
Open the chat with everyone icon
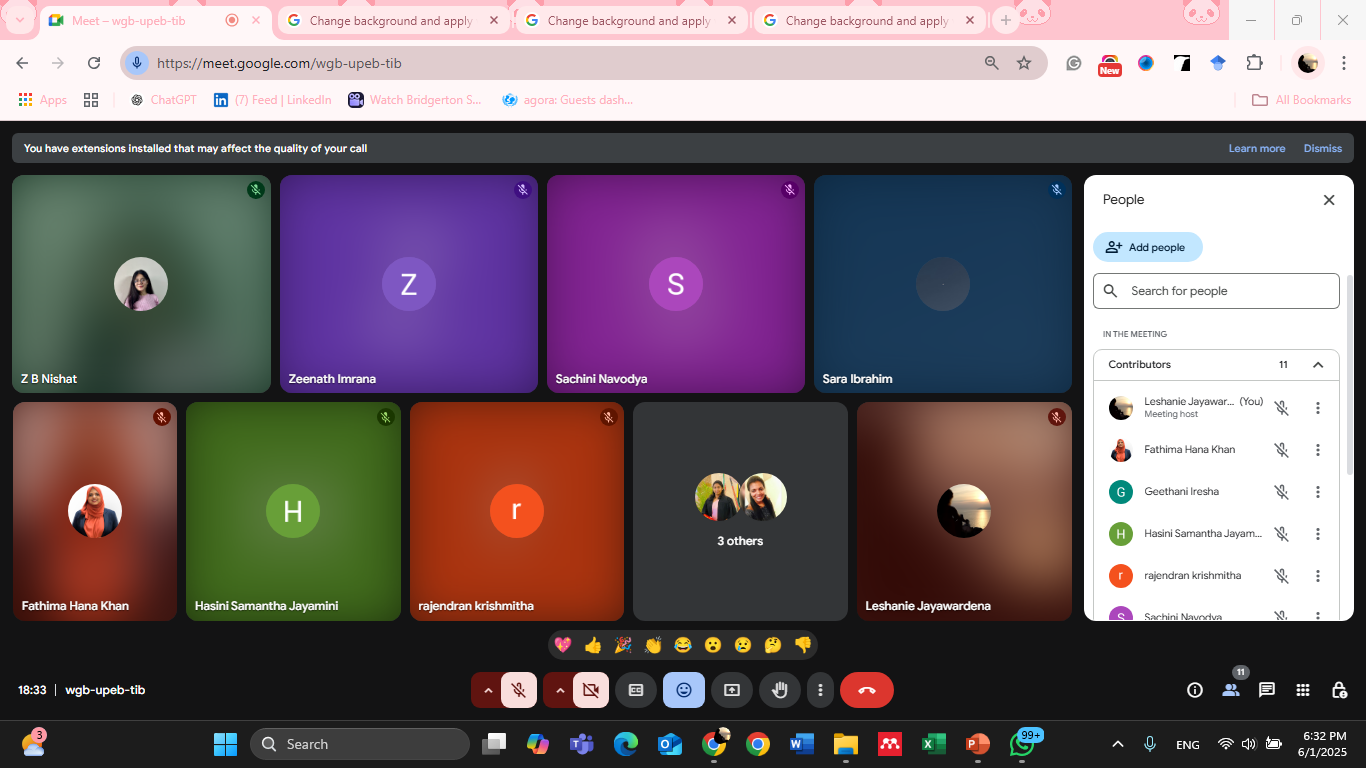1267,690
